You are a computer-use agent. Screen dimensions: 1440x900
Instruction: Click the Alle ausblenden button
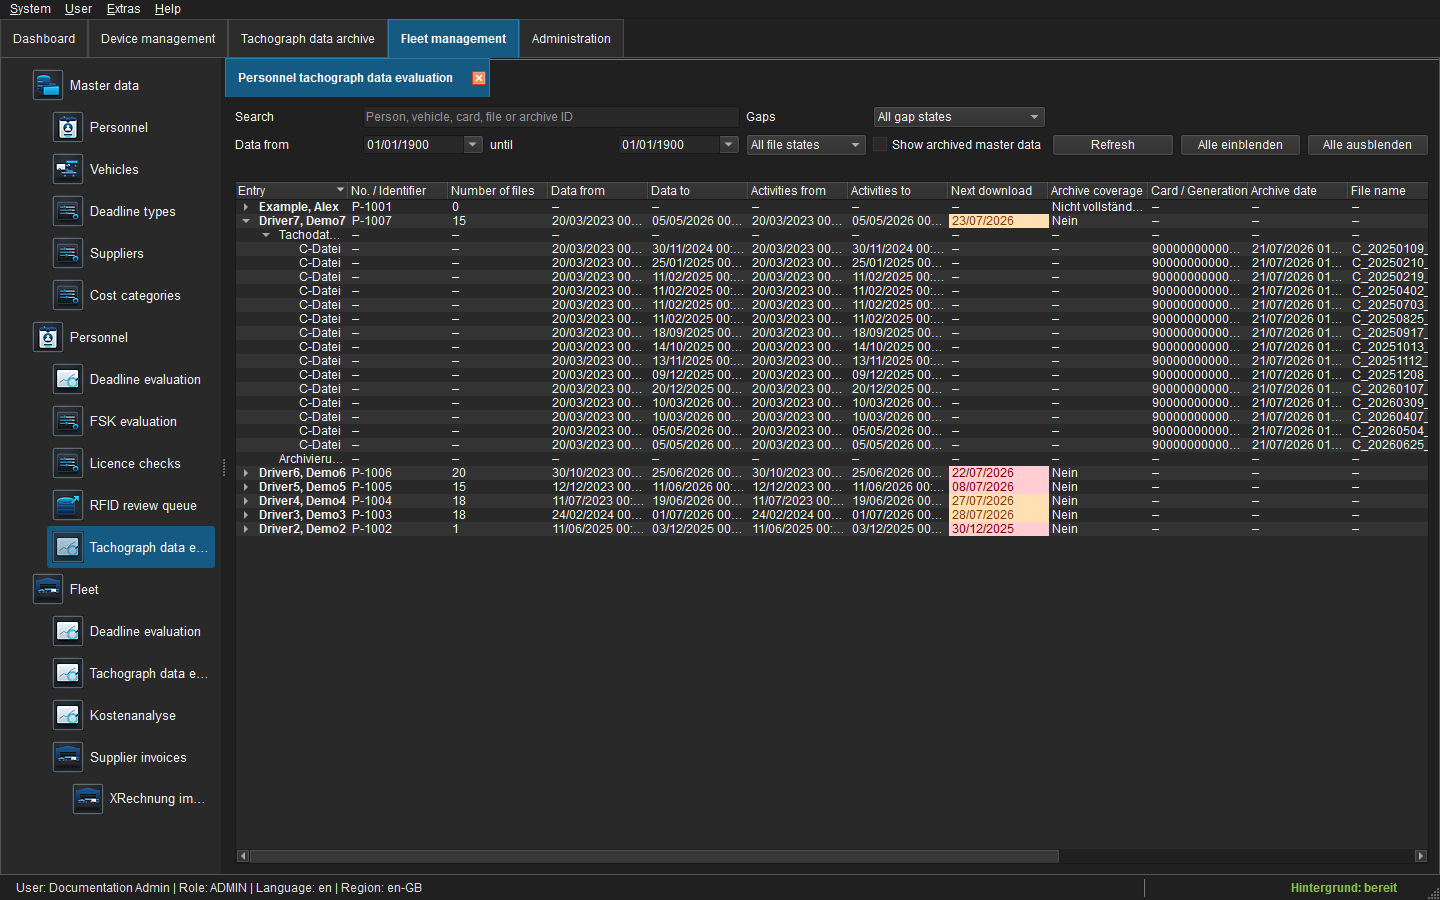pos(1367,145)
